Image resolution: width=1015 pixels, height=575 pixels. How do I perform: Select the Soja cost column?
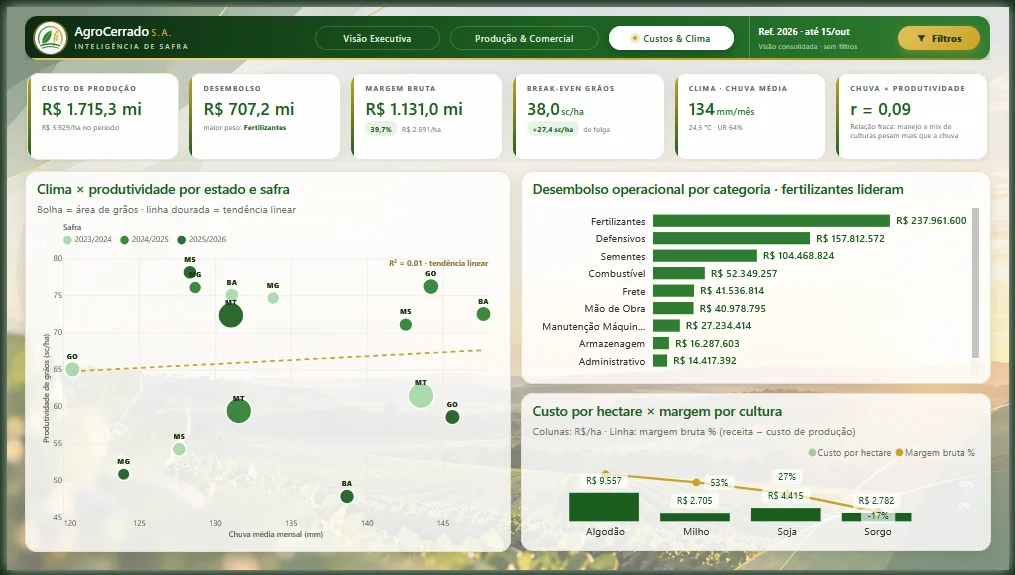pyautogui.click(x=786, y=515)
